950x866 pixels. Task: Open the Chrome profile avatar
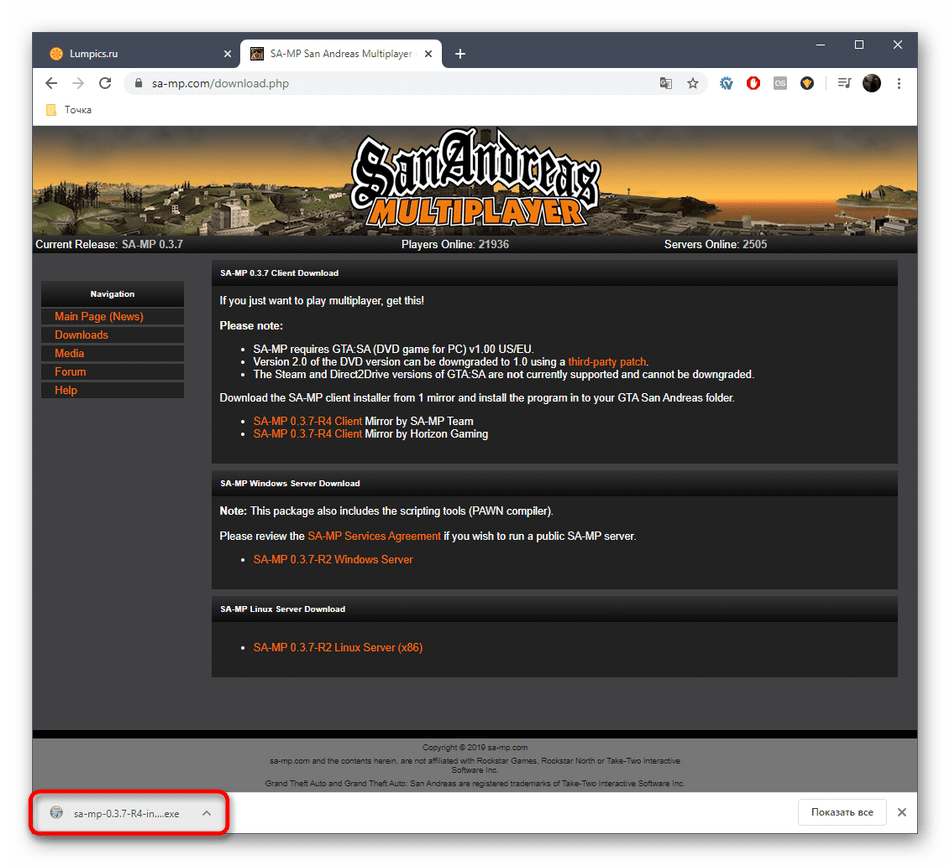(x=871, y=84)
